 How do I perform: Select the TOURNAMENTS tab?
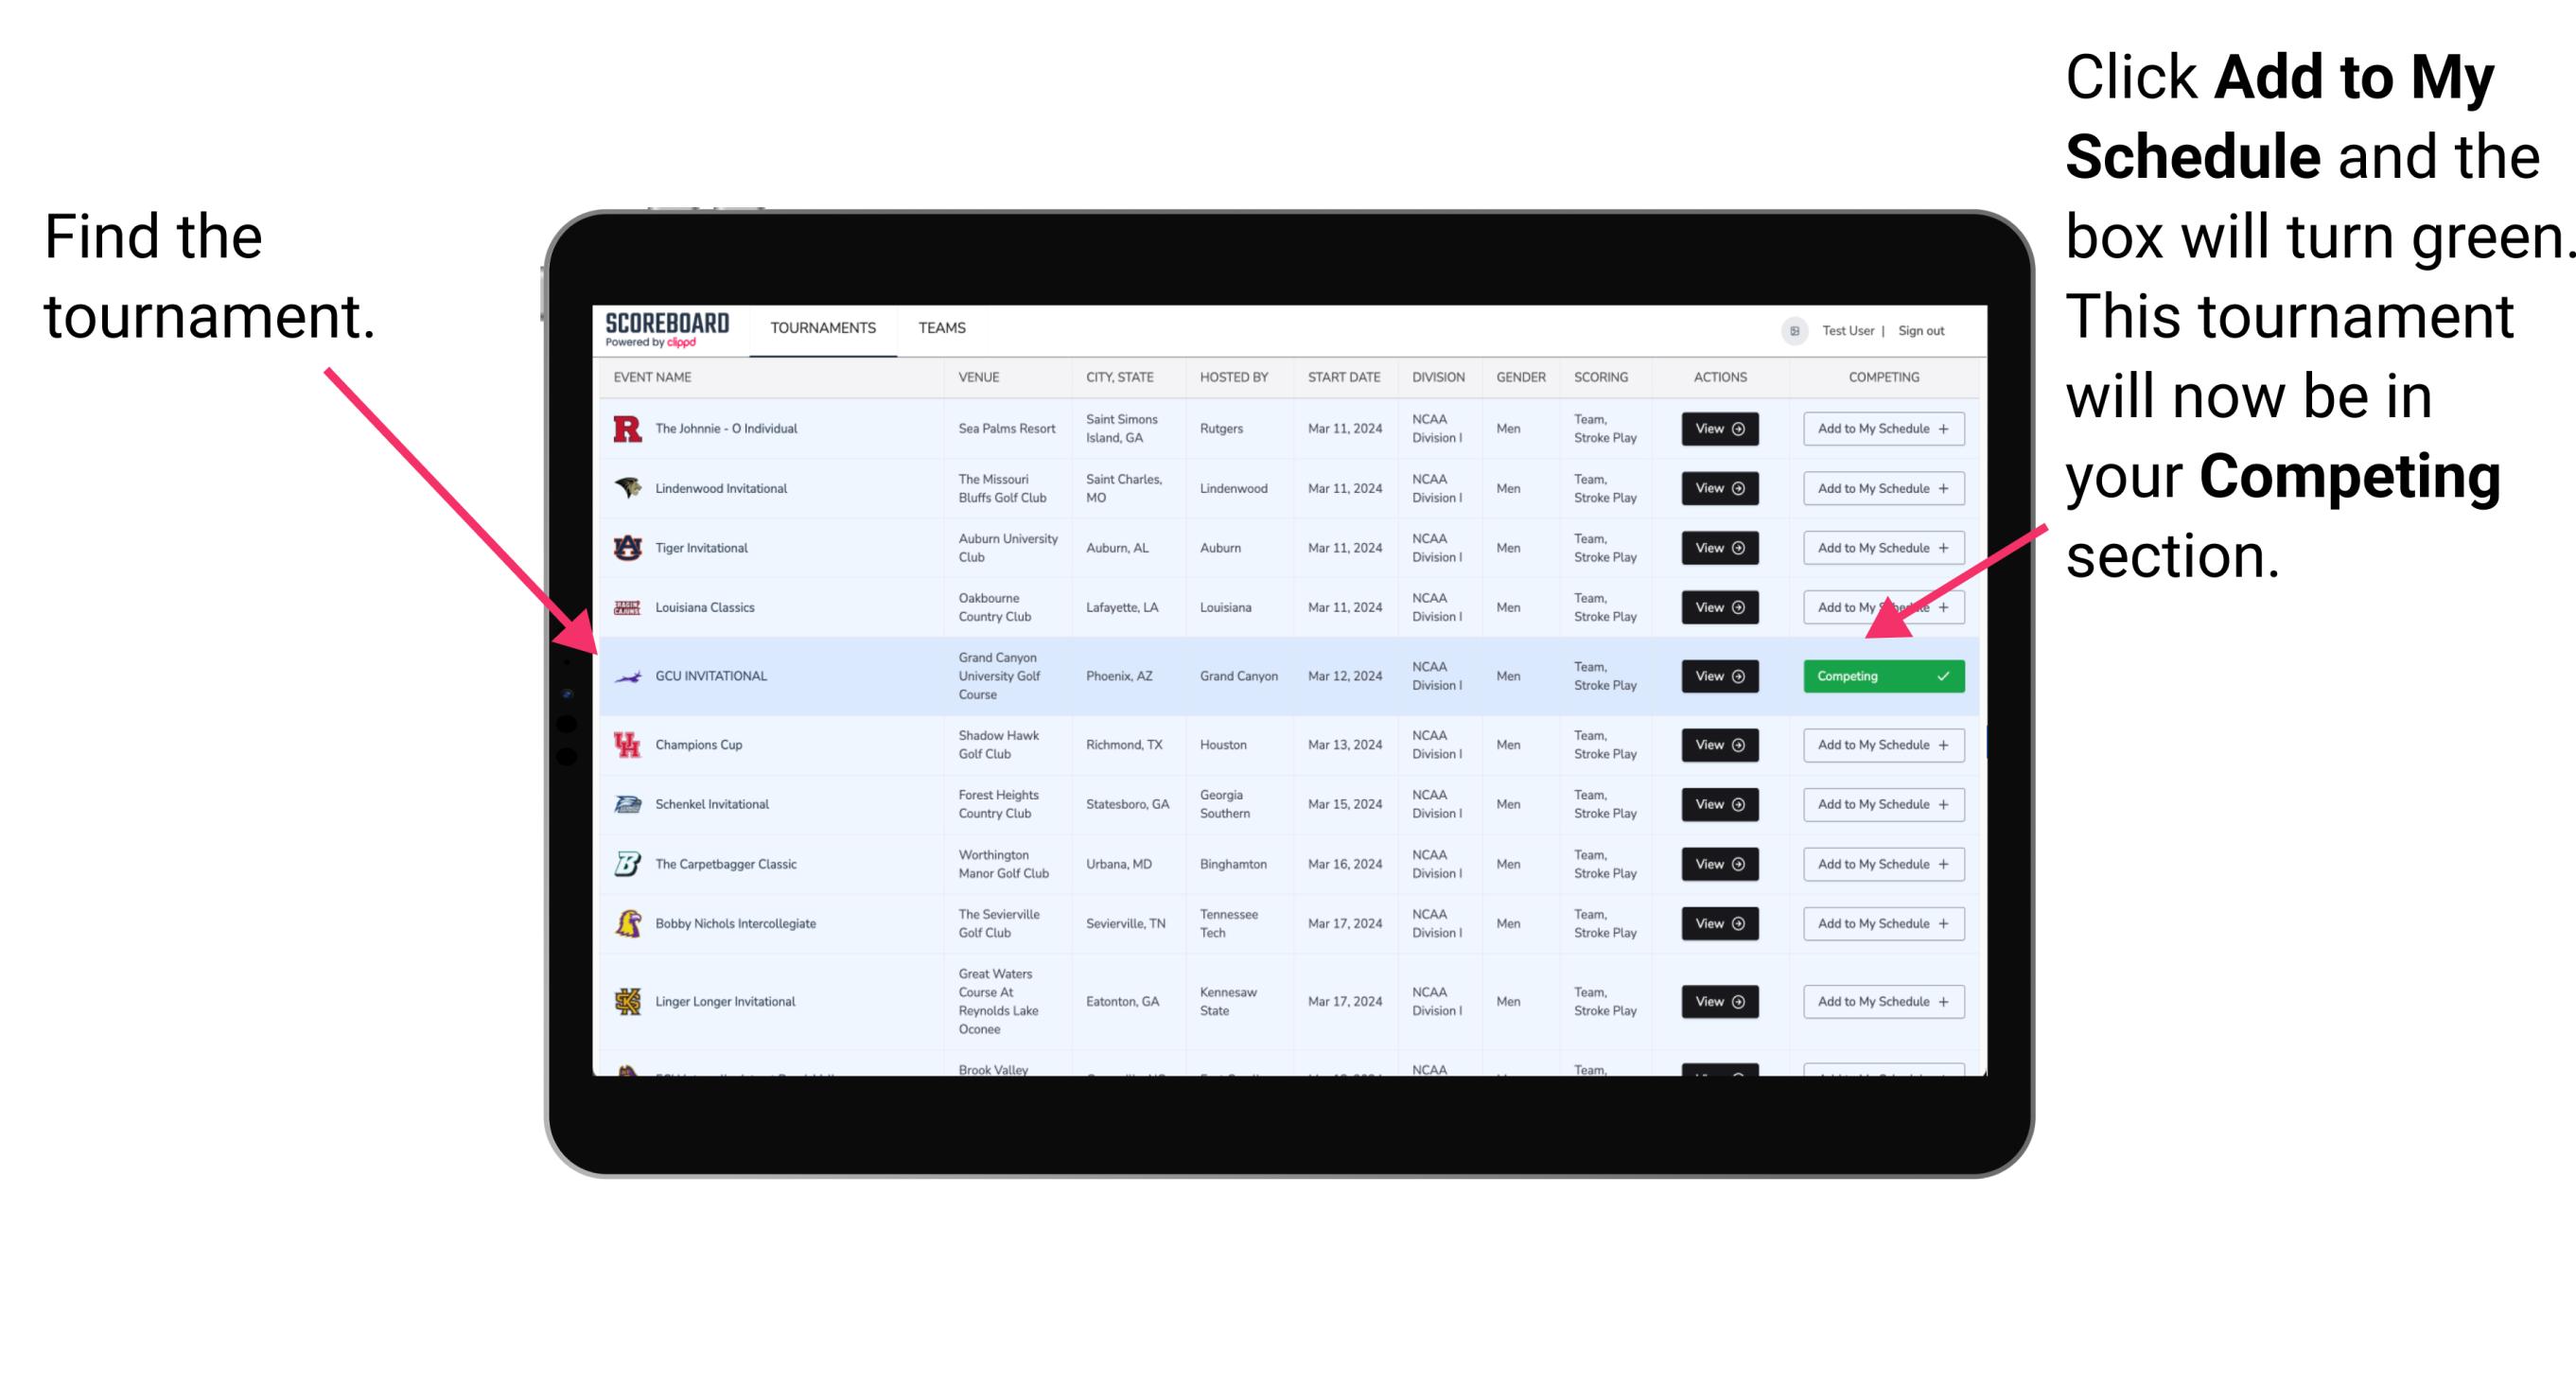(x=819, y=327)
